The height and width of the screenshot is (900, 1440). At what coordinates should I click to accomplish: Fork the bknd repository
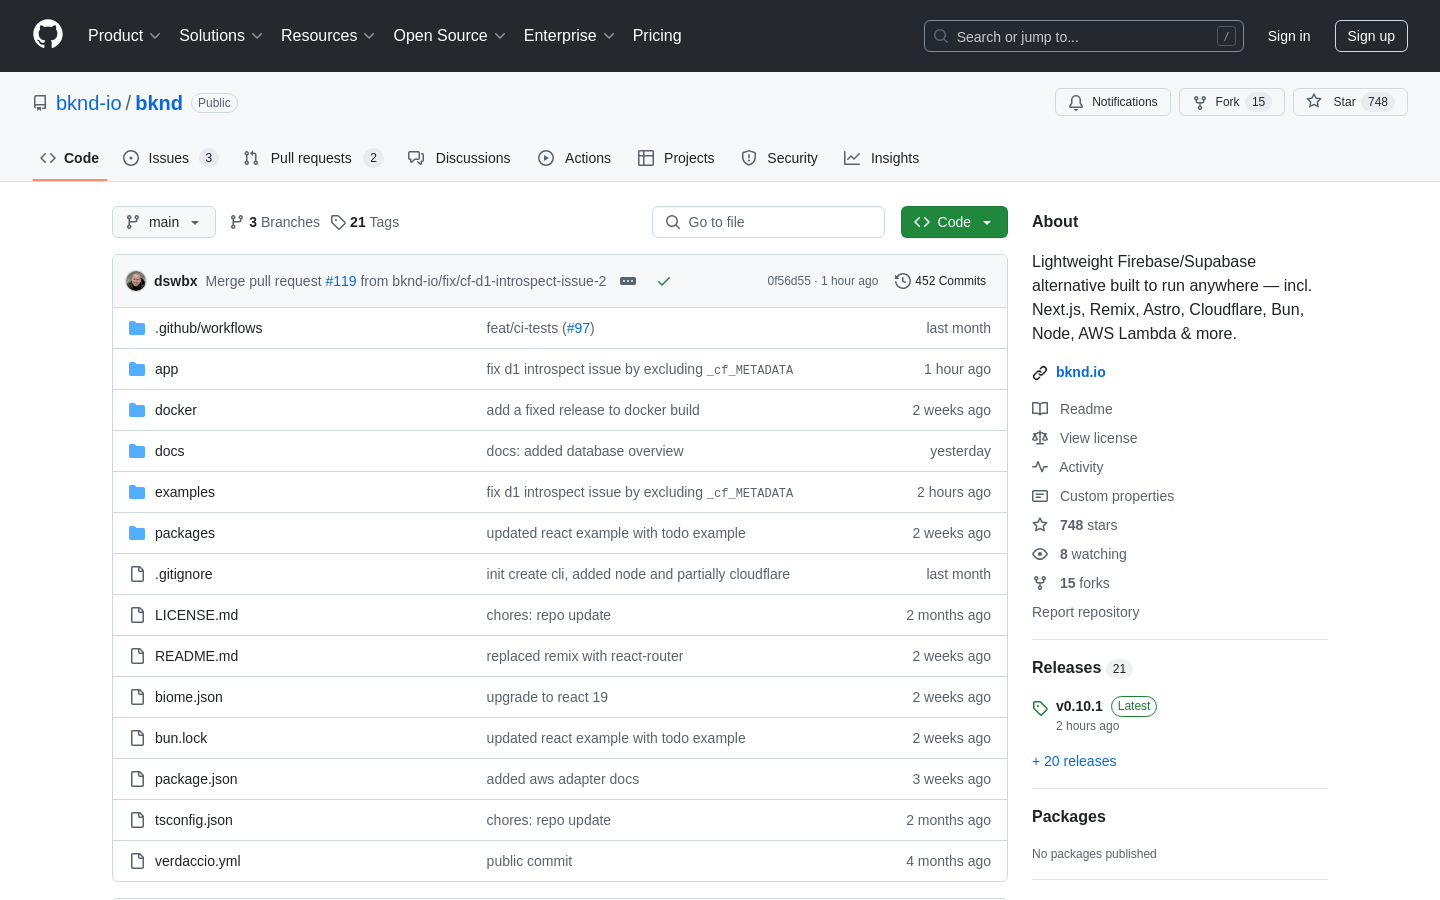coord(1231,102)
